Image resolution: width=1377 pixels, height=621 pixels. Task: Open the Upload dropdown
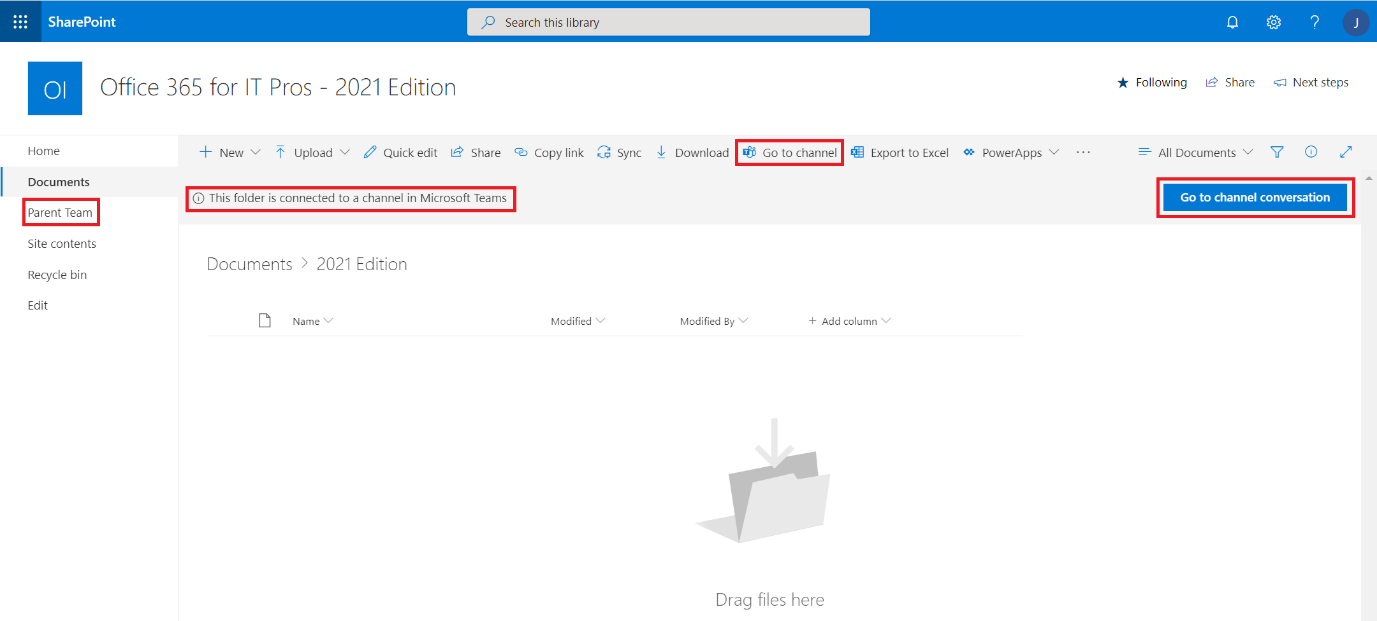click(312, 153)
